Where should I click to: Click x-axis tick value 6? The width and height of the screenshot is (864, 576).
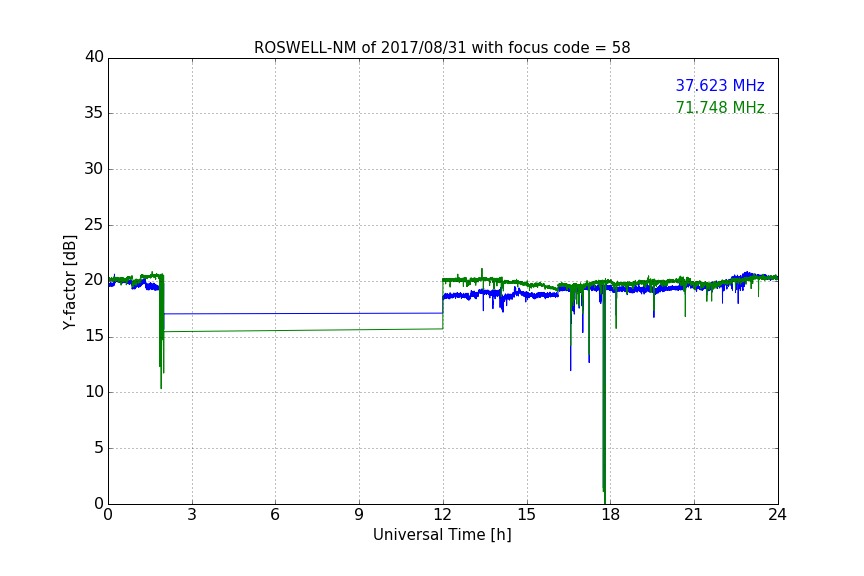point(275,515)
